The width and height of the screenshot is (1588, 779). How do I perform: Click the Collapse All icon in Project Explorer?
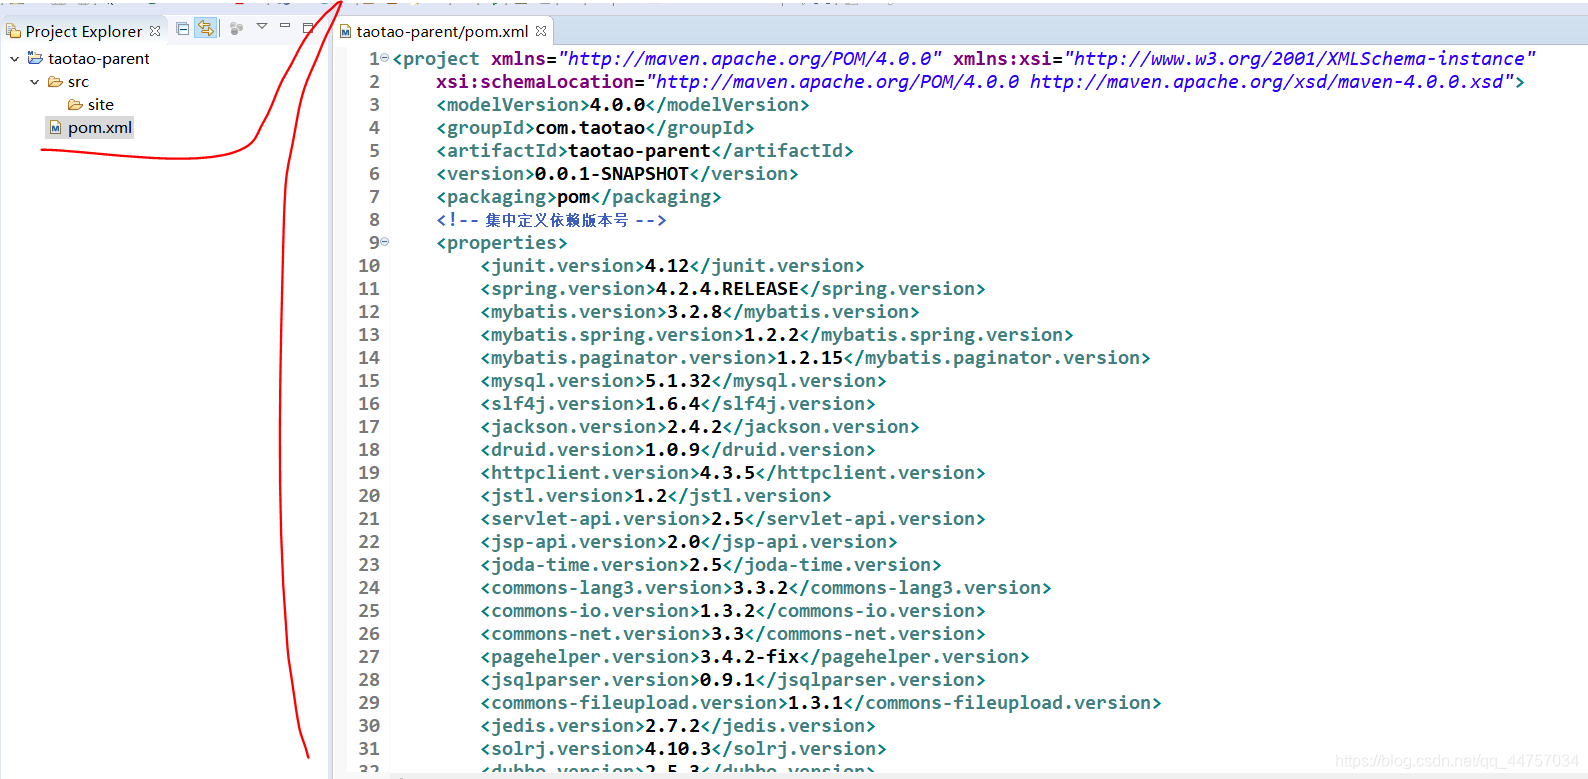tap(182, 29)
